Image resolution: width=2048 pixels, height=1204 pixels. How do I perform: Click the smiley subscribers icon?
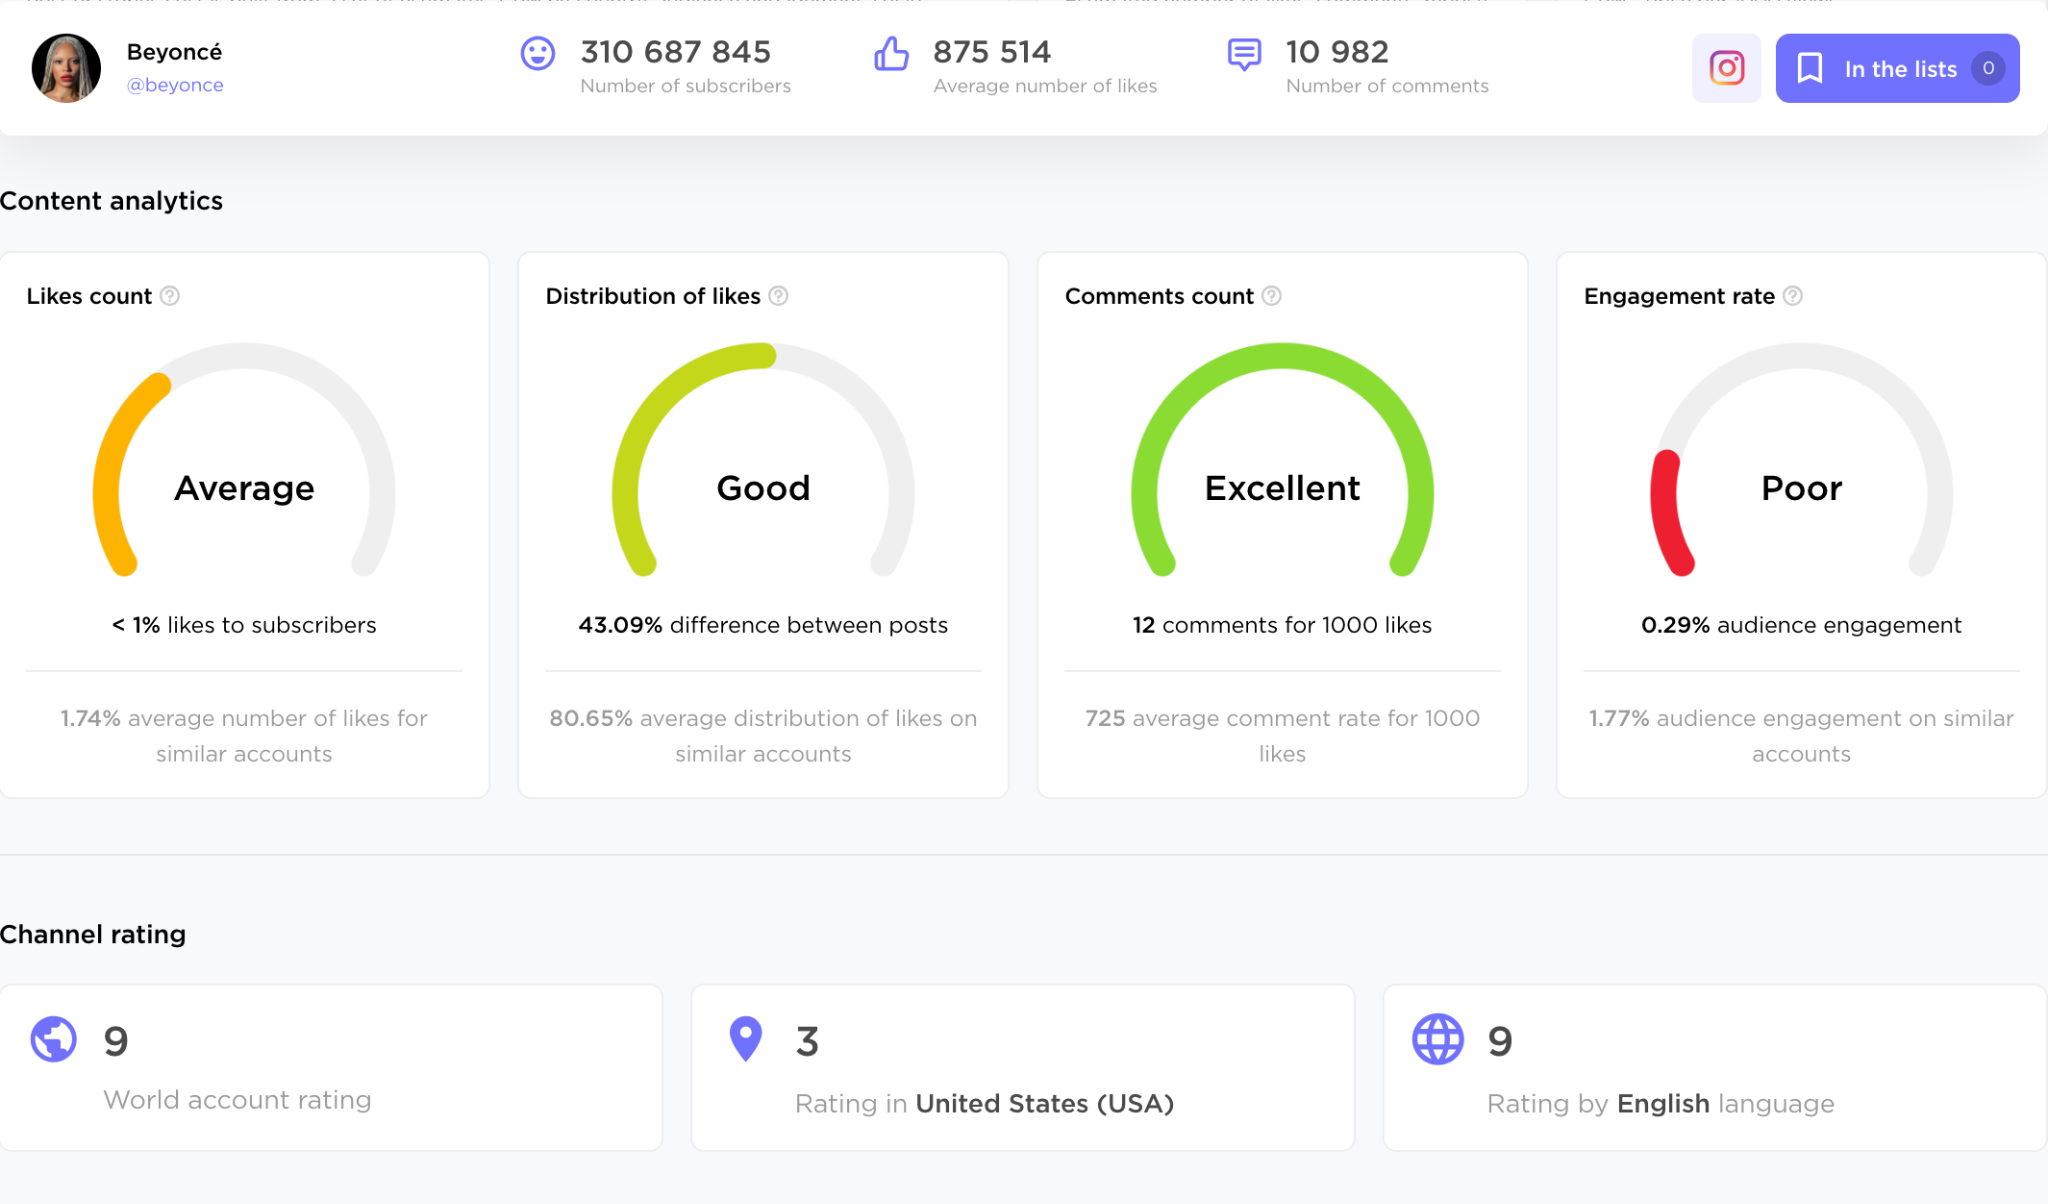coord(538,53)
